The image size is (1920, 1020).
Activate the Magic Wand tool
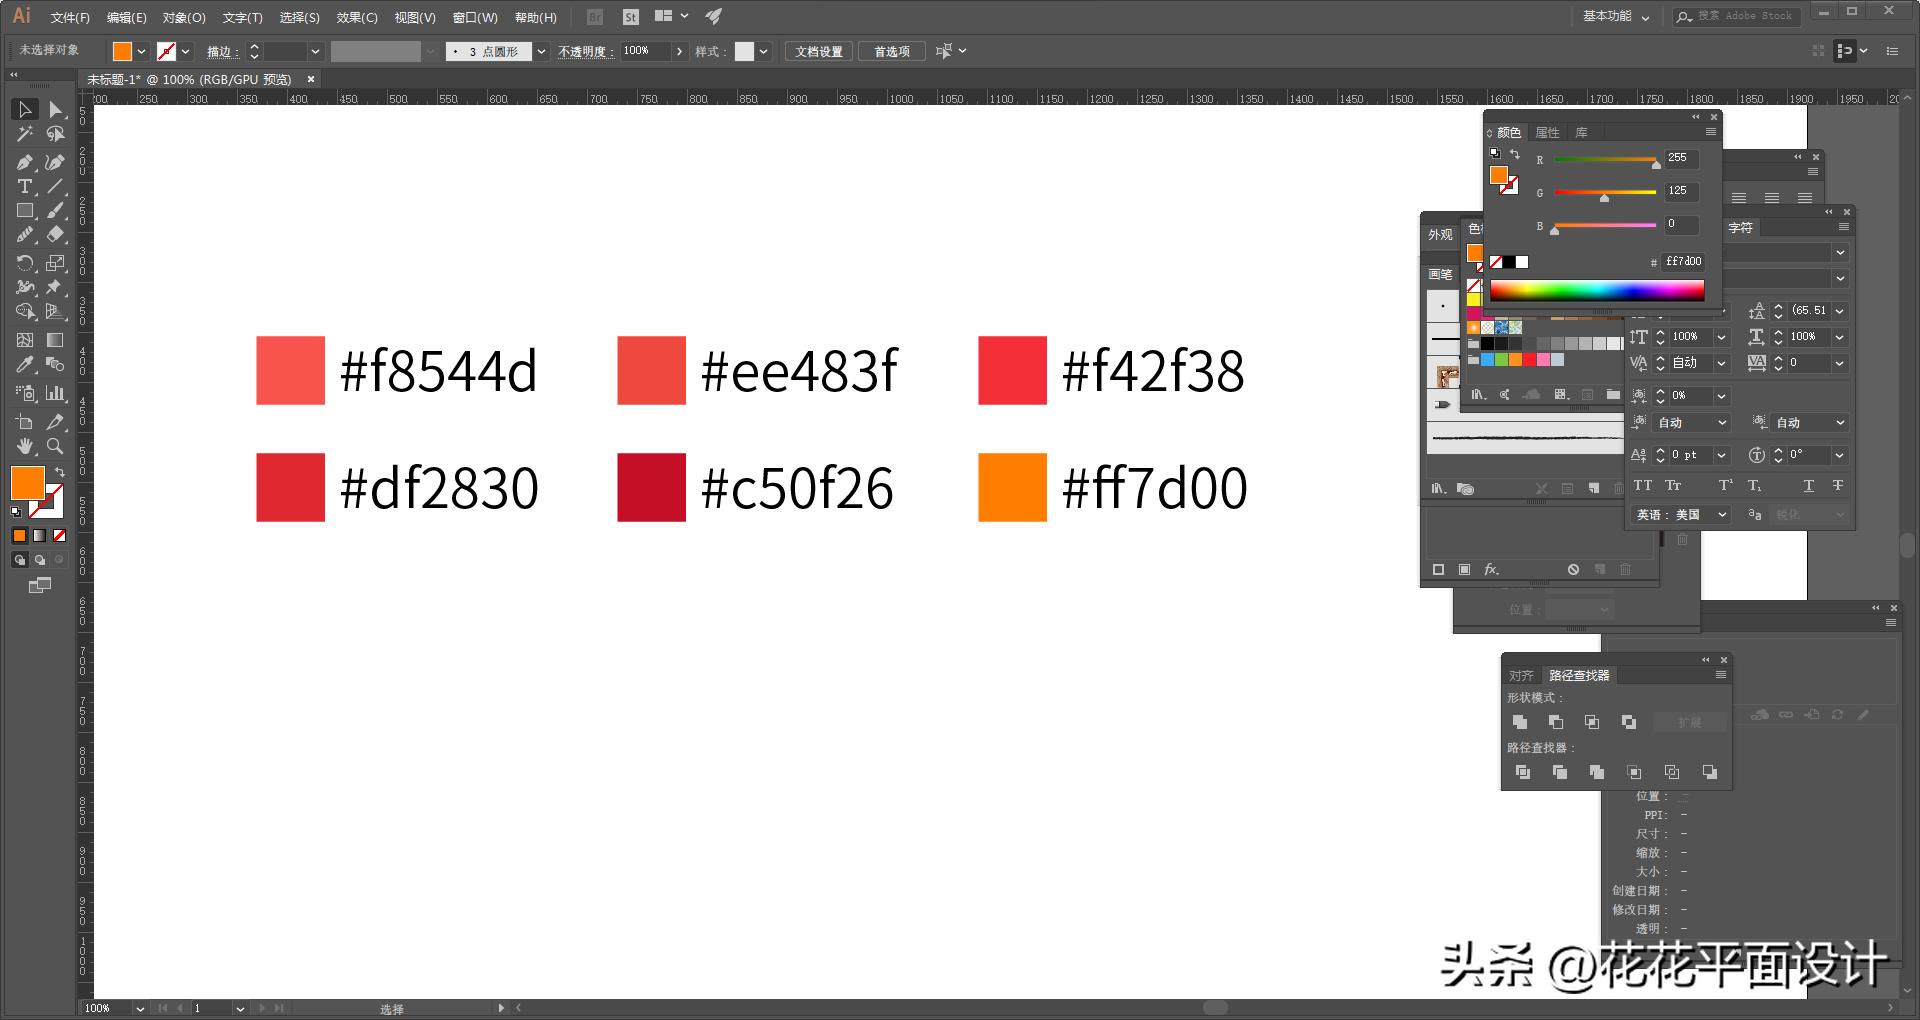24,134
